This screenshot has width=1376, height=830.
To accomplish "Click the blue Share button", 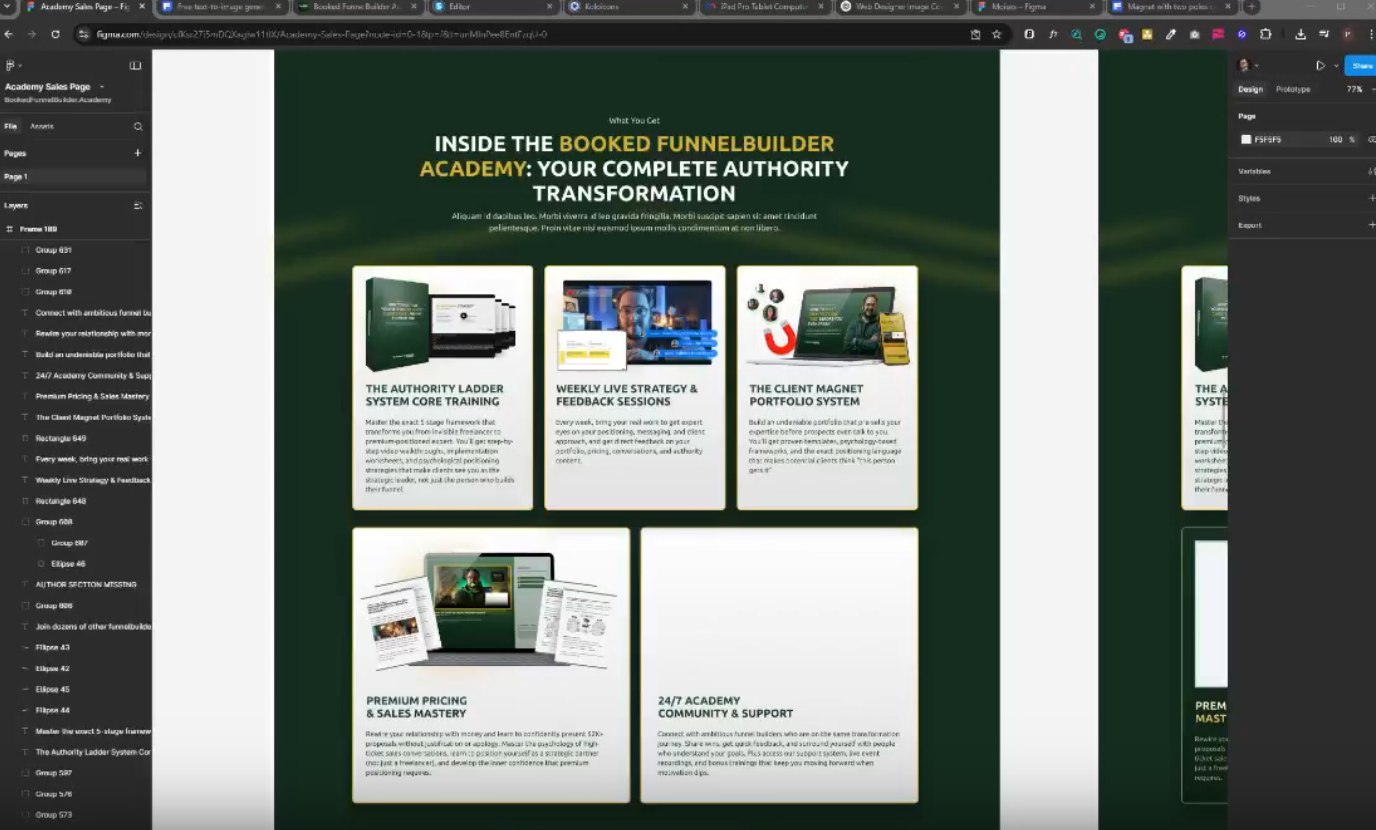I will (x=1361, y=66).
